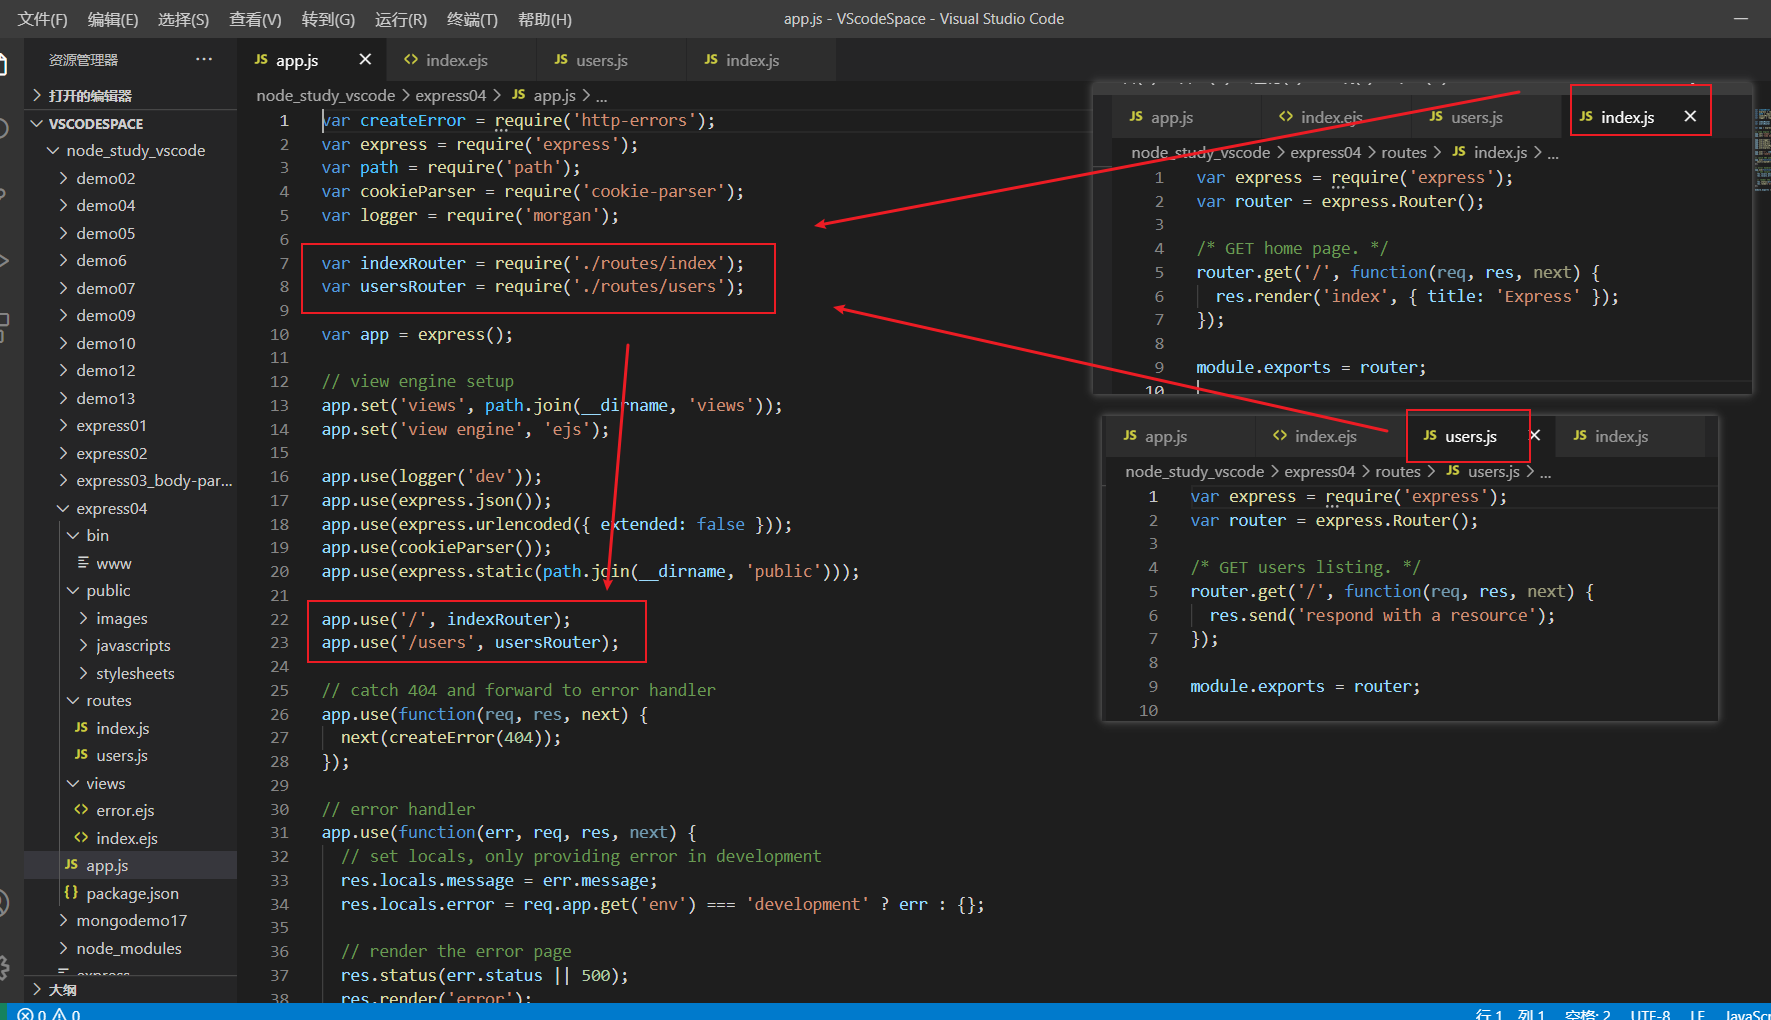Image resolution: width=1771 pixels, height=1020 pixels.
Task: Click code line 'var app = express();'
Action: [x=417, y=334]
